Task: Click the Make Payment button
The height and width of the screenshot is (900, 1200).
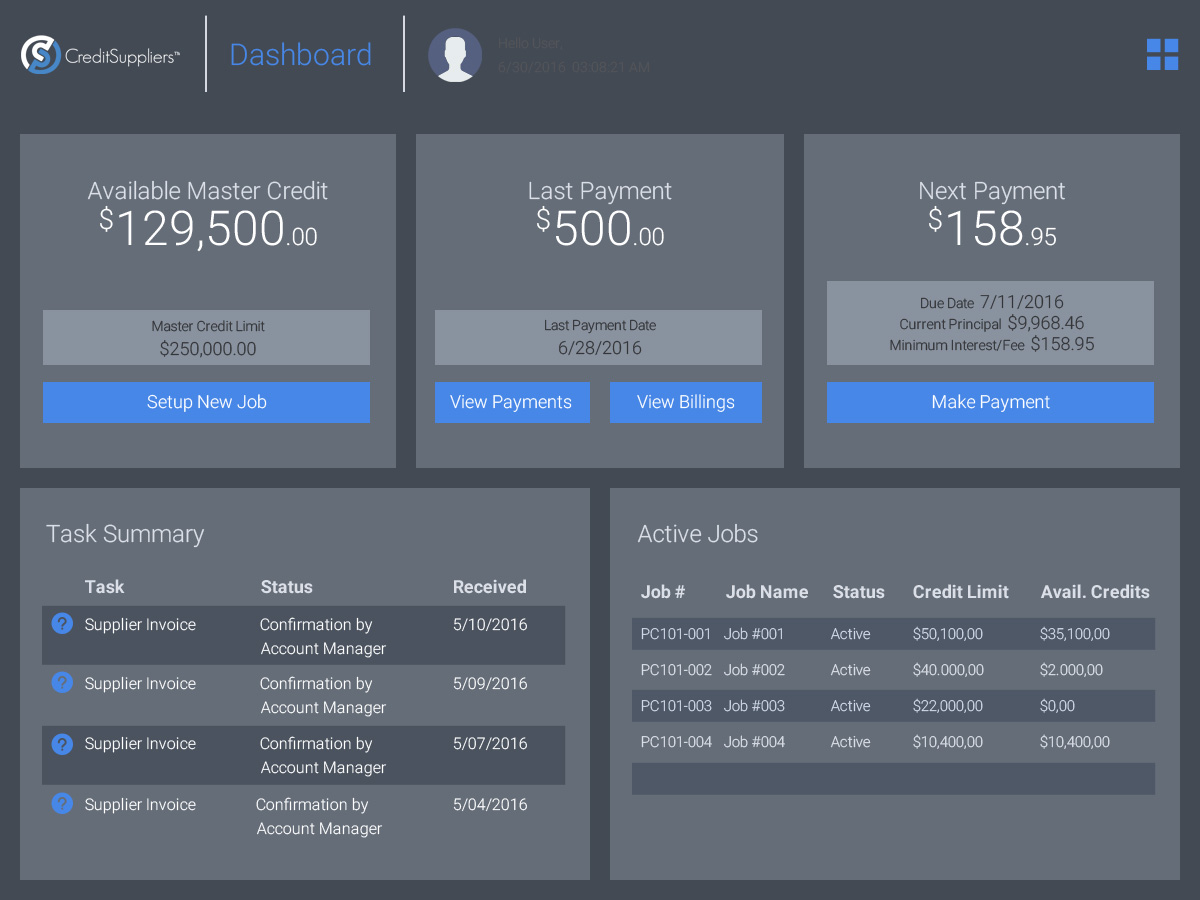Action: pyautogui.click(x=990, y=402)
